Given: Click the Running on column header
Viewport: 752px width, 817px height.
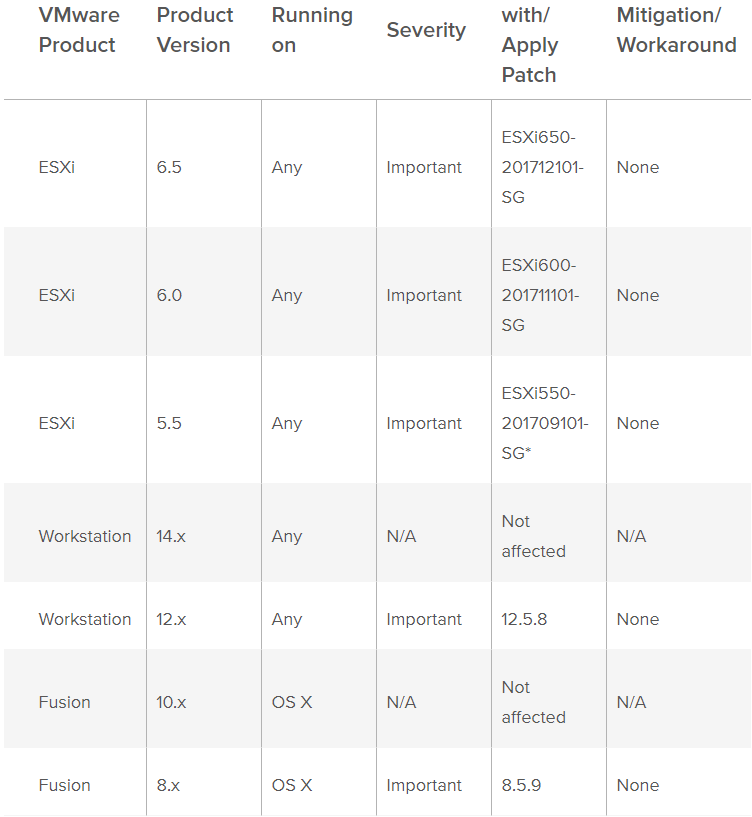Looking at the screenshot, I should (312, 30).
